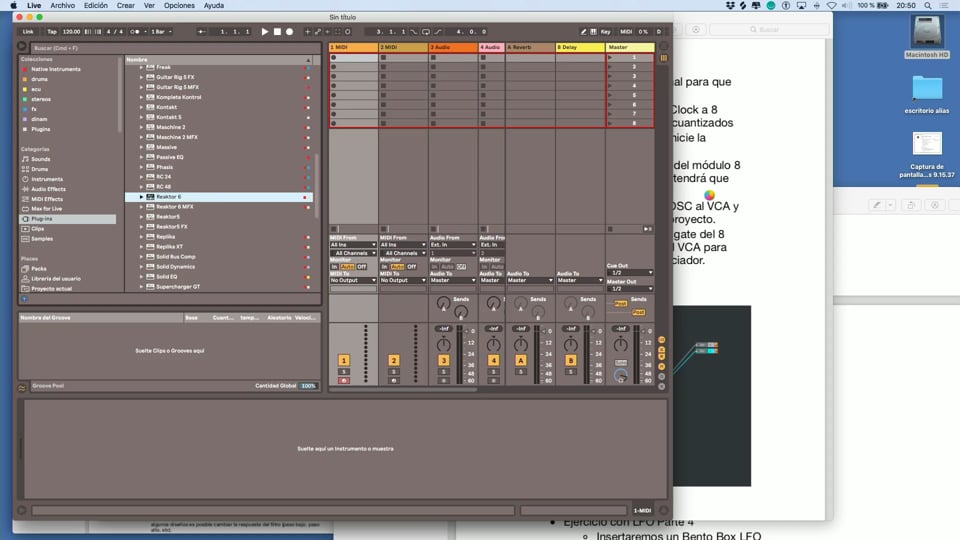Set track 1 monitor to In

[x=334, y=267]
